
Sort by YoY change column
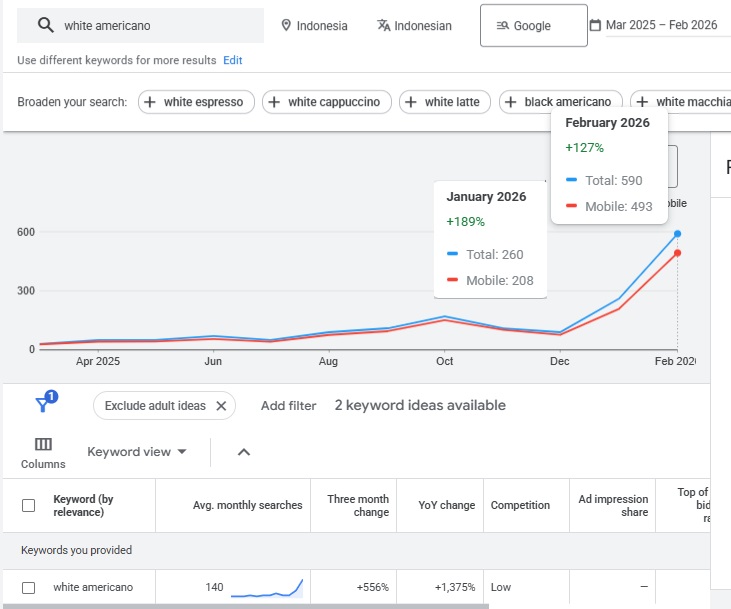click(446, 505)
